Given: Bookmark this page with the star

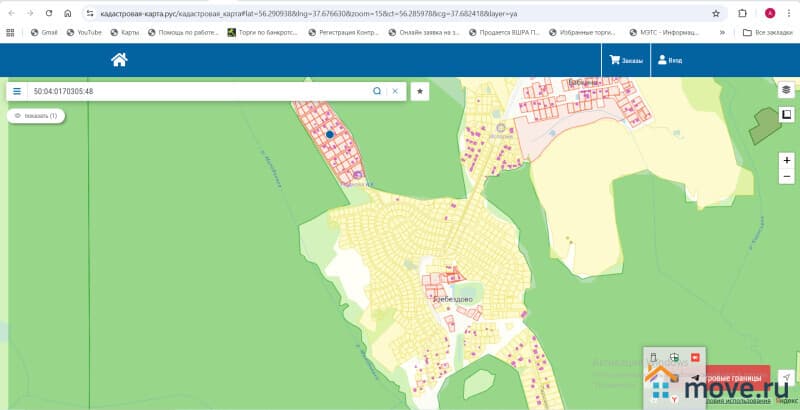Looking at the screenshot, I should point(716,13).
